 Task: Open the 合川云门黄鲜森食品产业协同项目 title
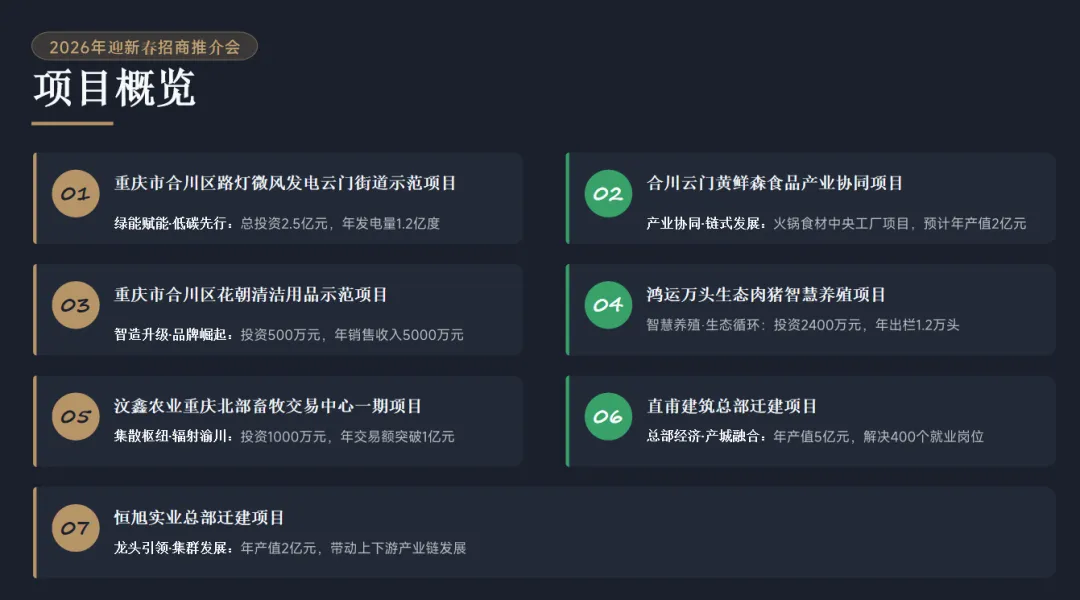(x=774, y=183)
